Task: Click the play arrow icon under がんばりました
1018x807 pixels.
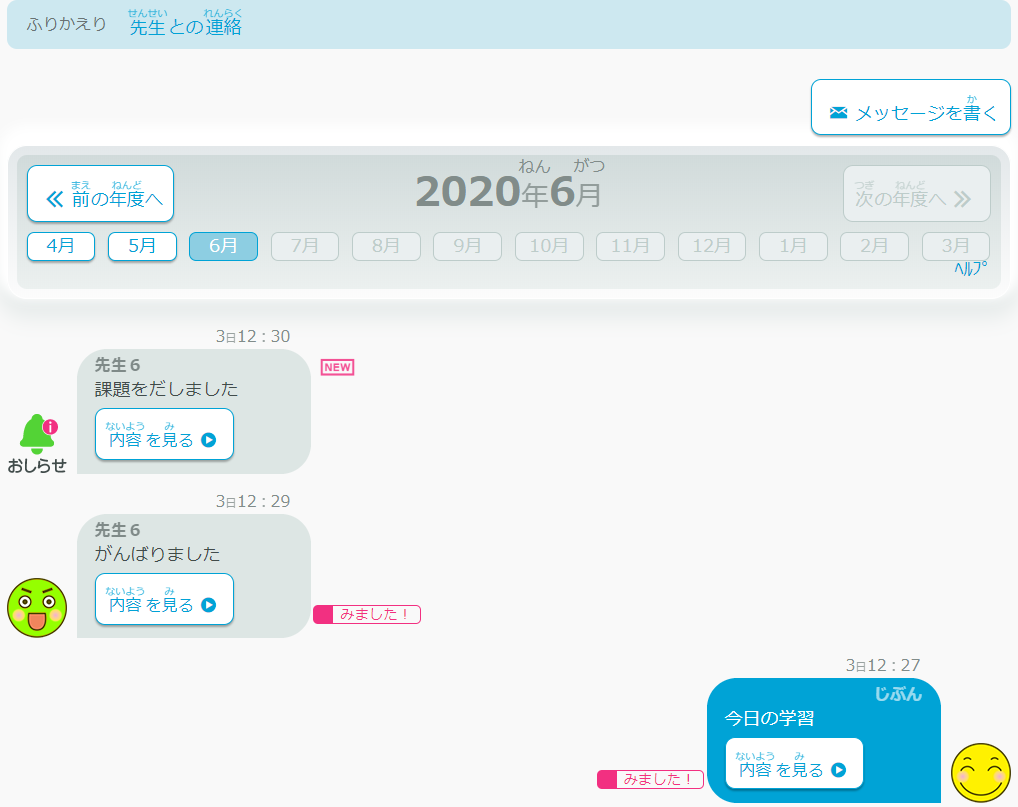Action: click(x=208, y=604)
